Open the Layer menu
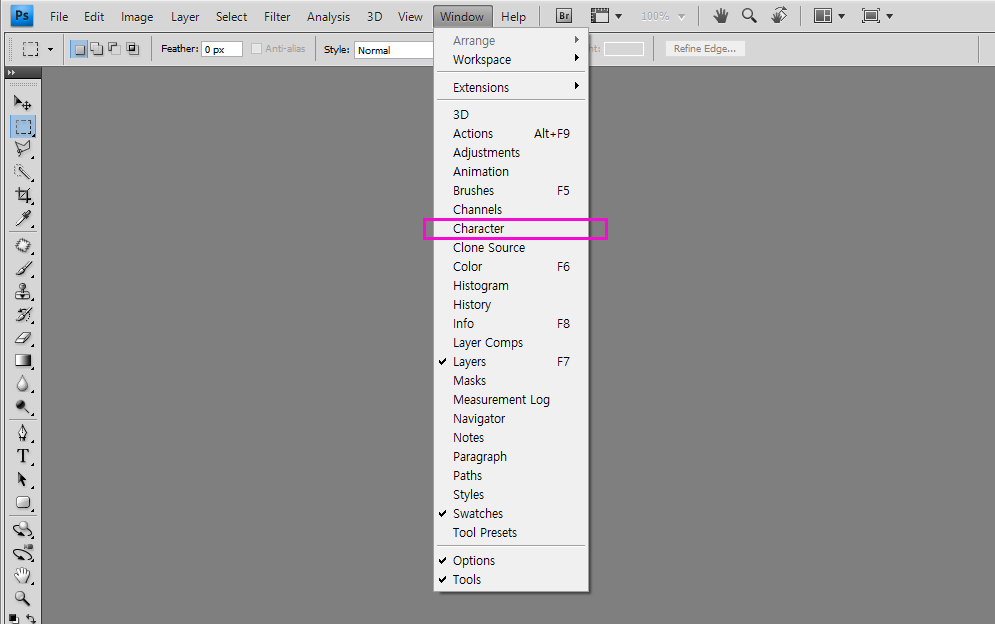995x624 pixels. click(x=185, y=17)
